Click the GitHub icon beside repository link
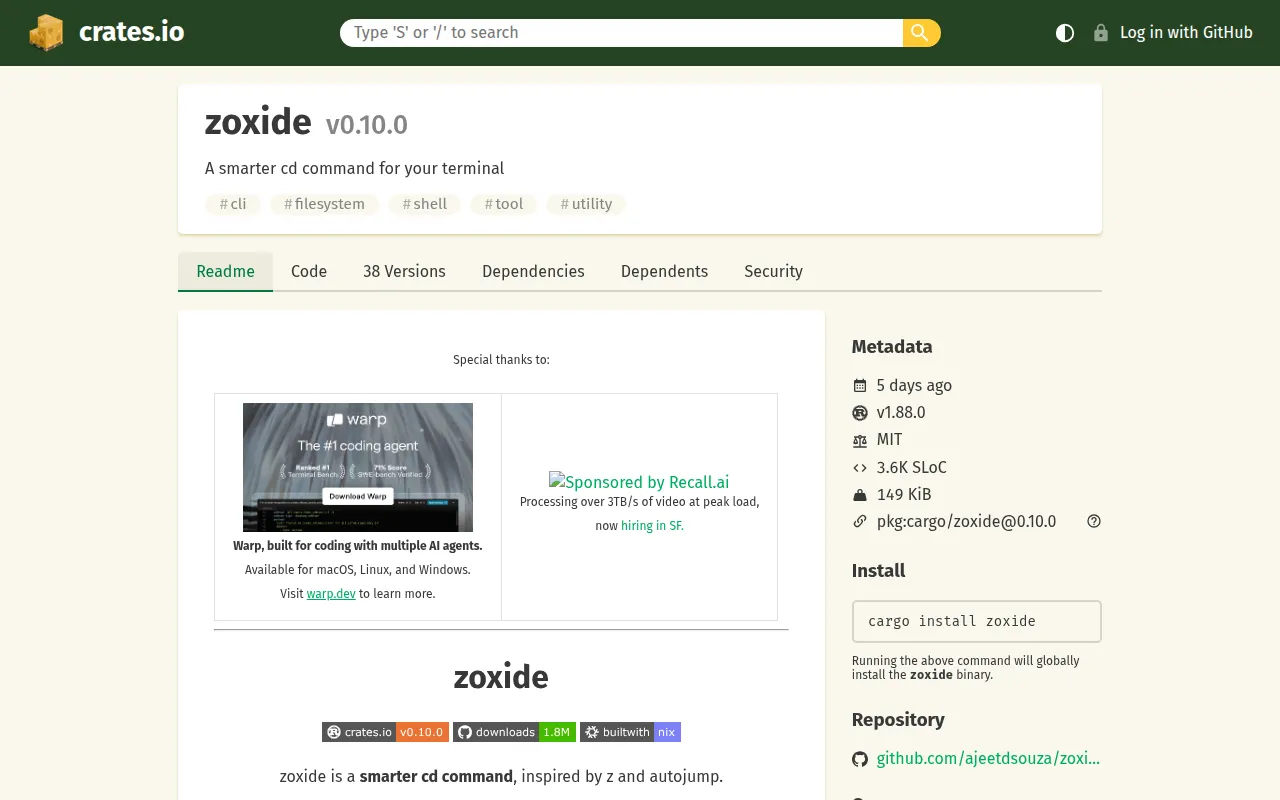Viewport: 1280px width, 800px height. [860, 759]
